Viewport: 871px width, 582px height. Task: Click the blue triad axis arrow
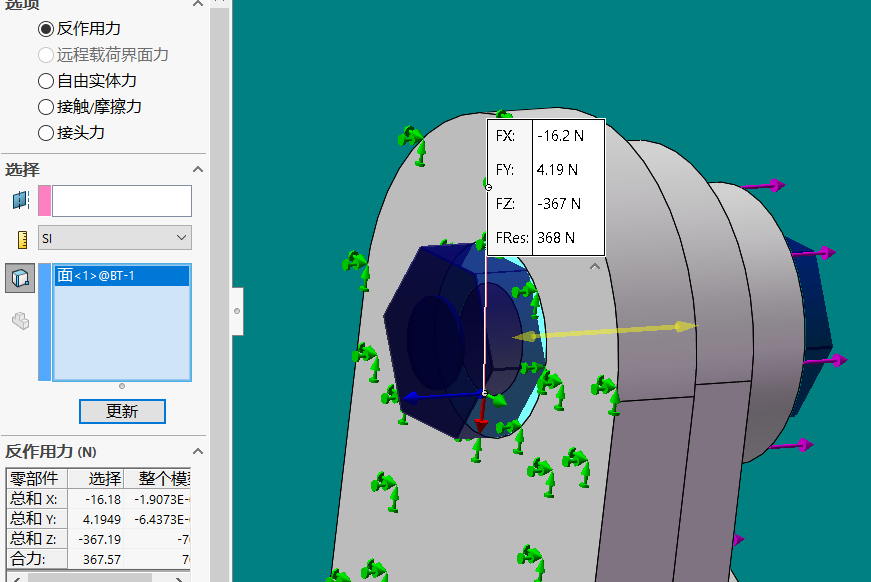[442, 395]
